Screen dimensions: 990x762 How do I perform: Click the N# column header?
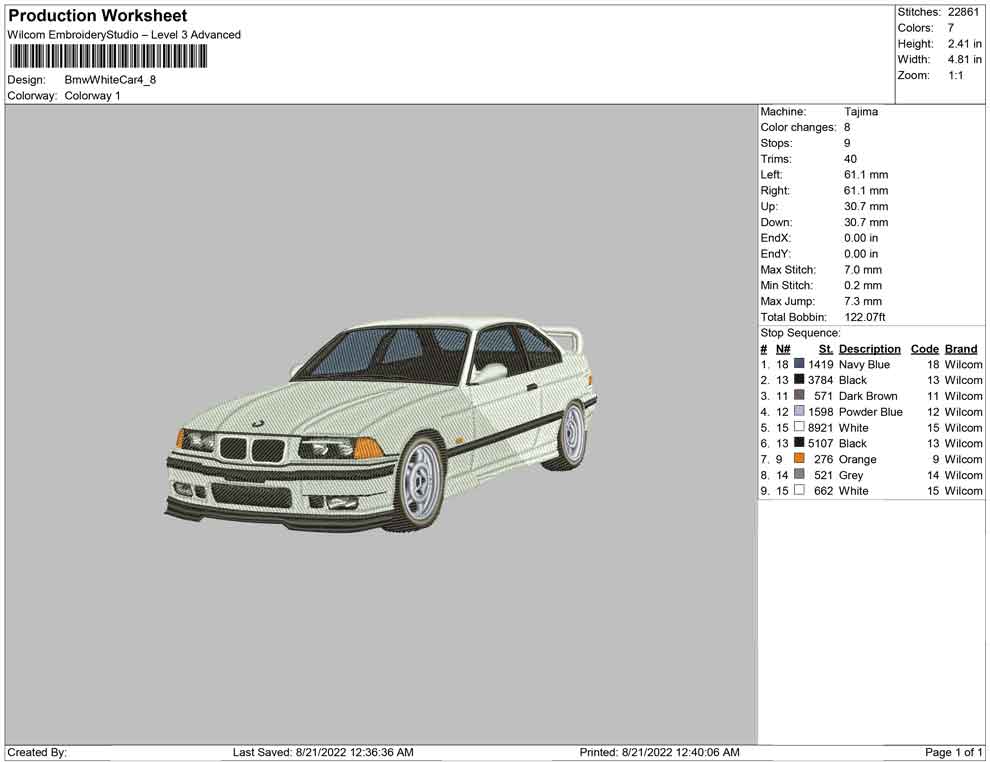click(x=783, y=349)
